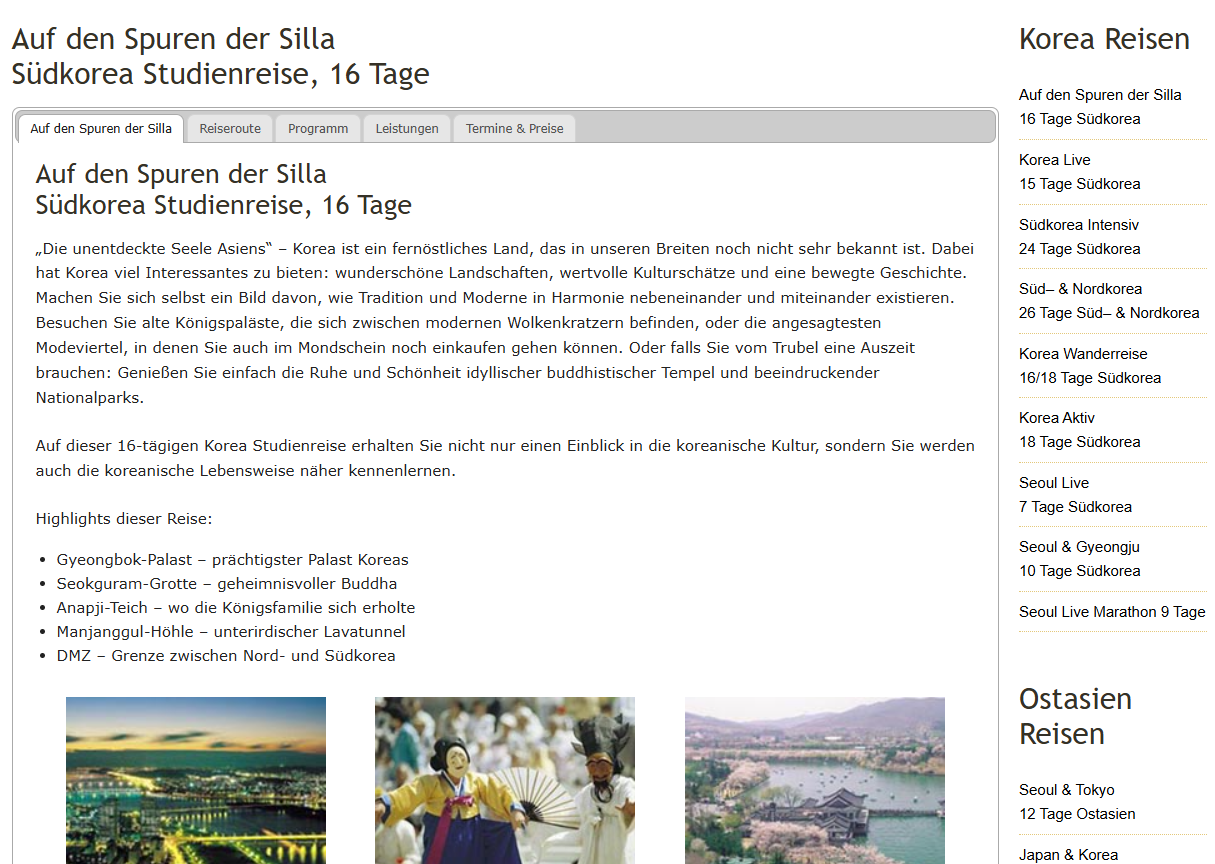1215x864 pixels.
Task: Open the Seoul night skyline photo
Action: click(196, 780)
